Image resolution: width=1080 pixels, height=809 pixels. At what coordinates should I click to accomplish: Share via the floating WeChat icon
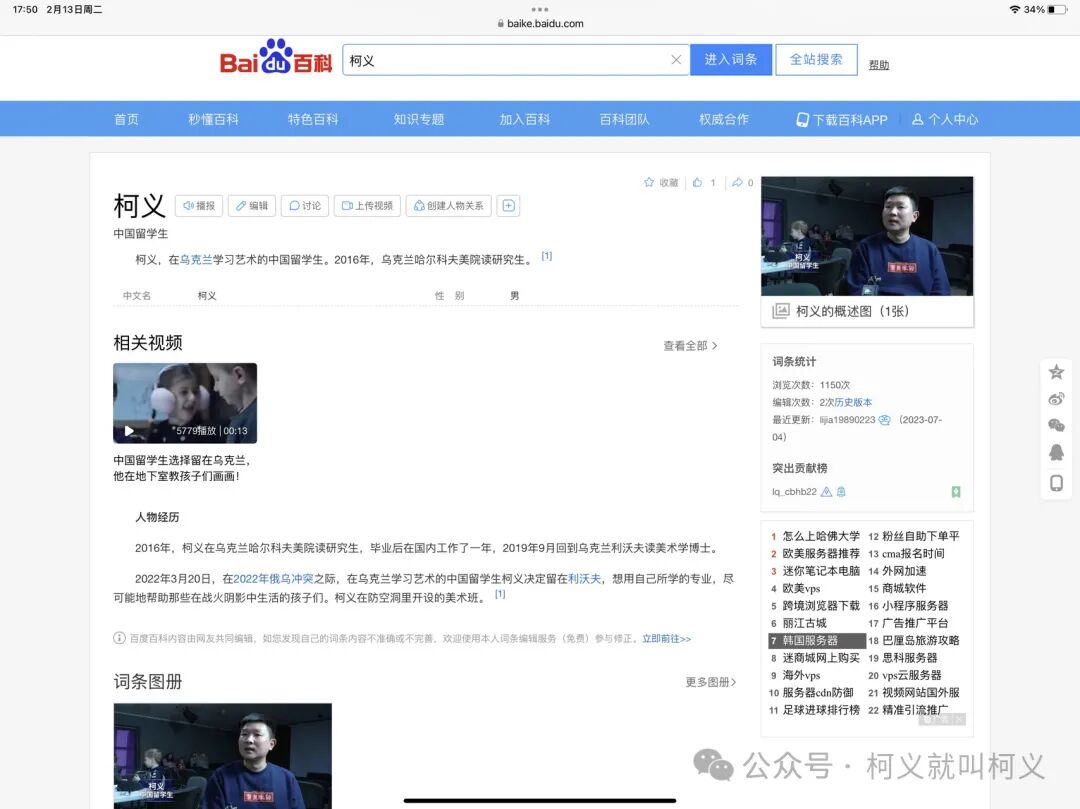[1056, 425]
